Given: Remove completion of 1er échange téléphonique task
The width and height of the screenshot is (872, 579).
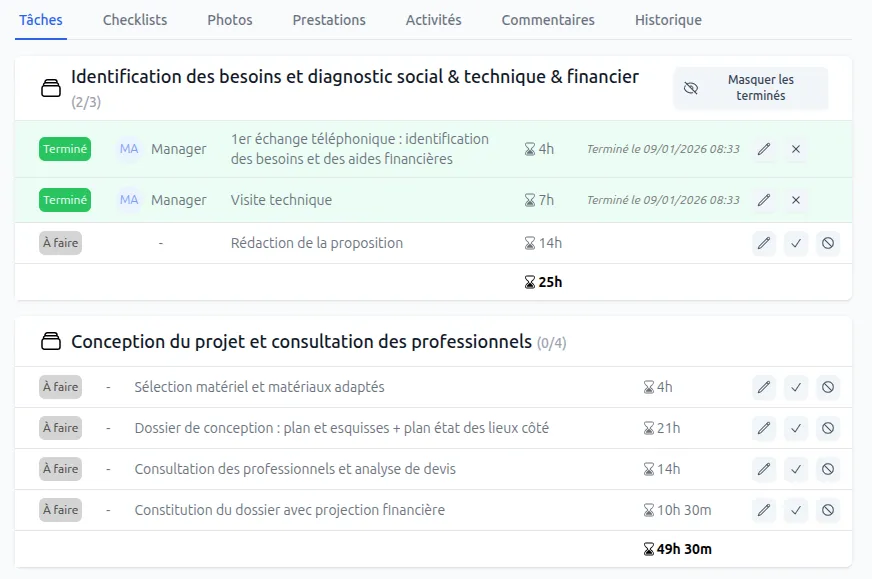Looking at the screenshot, I should point(796,149).
